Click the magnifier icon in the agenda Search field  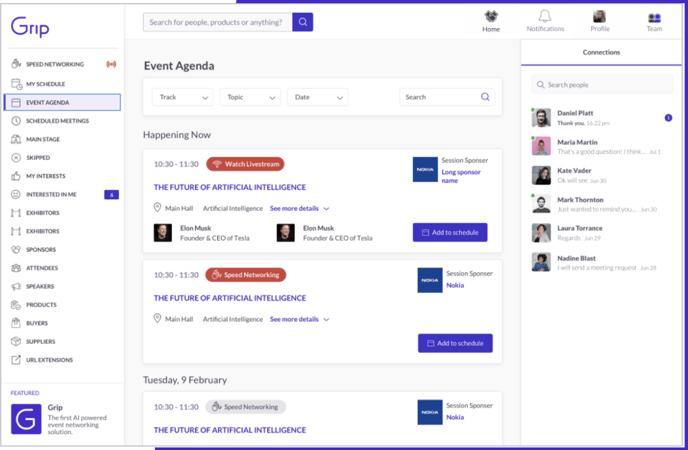click(x=485, y=97)
